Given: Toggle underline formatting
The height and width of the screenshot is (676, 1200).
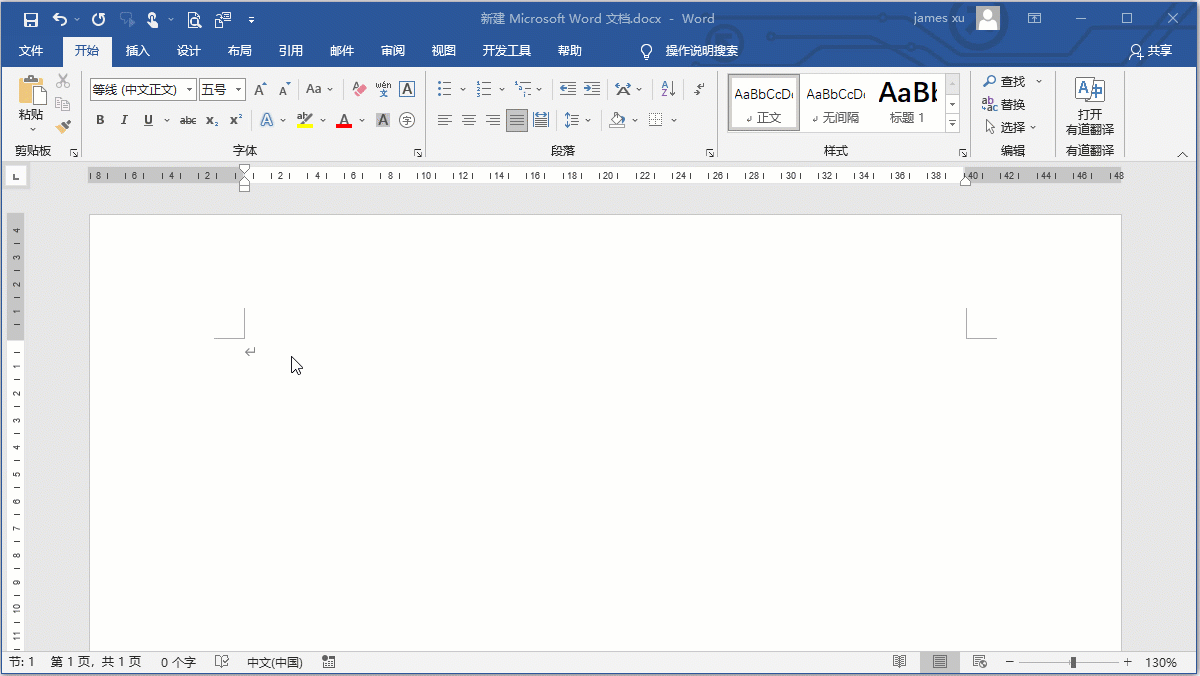Looking at the screenshot, I should [x=149, y=120].
